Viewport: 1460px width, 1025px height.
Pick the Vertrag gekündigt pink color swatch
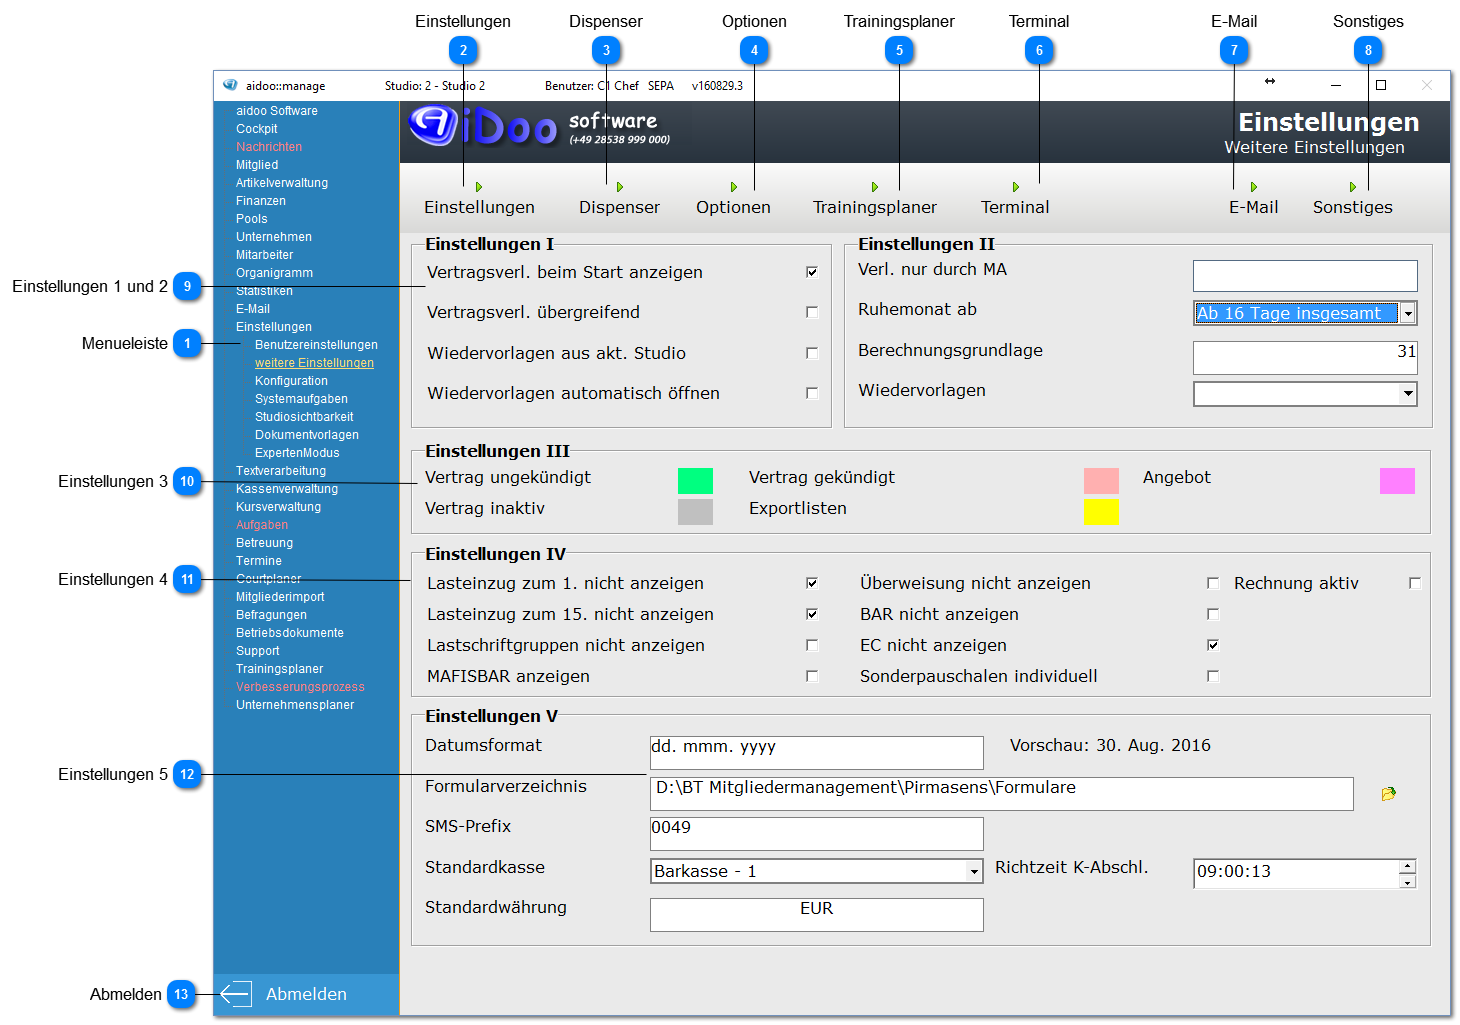(1101, 481)
